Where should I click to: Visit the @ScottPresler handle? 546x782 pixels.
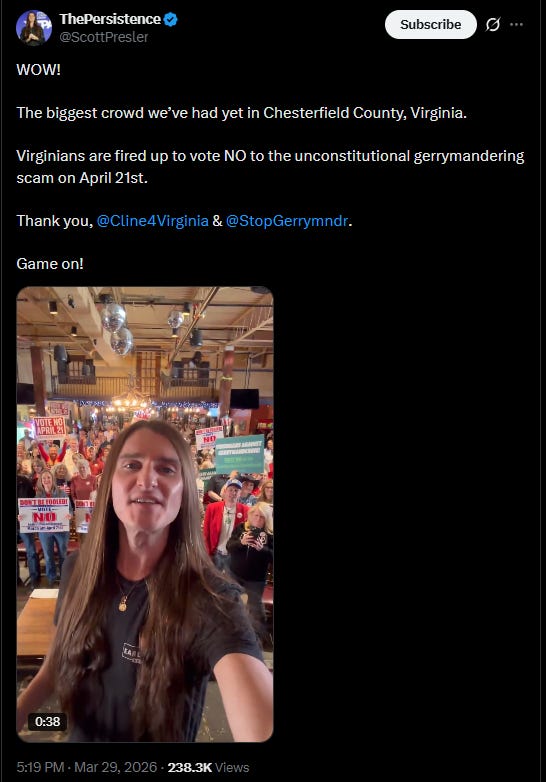(x=104, y=37)
